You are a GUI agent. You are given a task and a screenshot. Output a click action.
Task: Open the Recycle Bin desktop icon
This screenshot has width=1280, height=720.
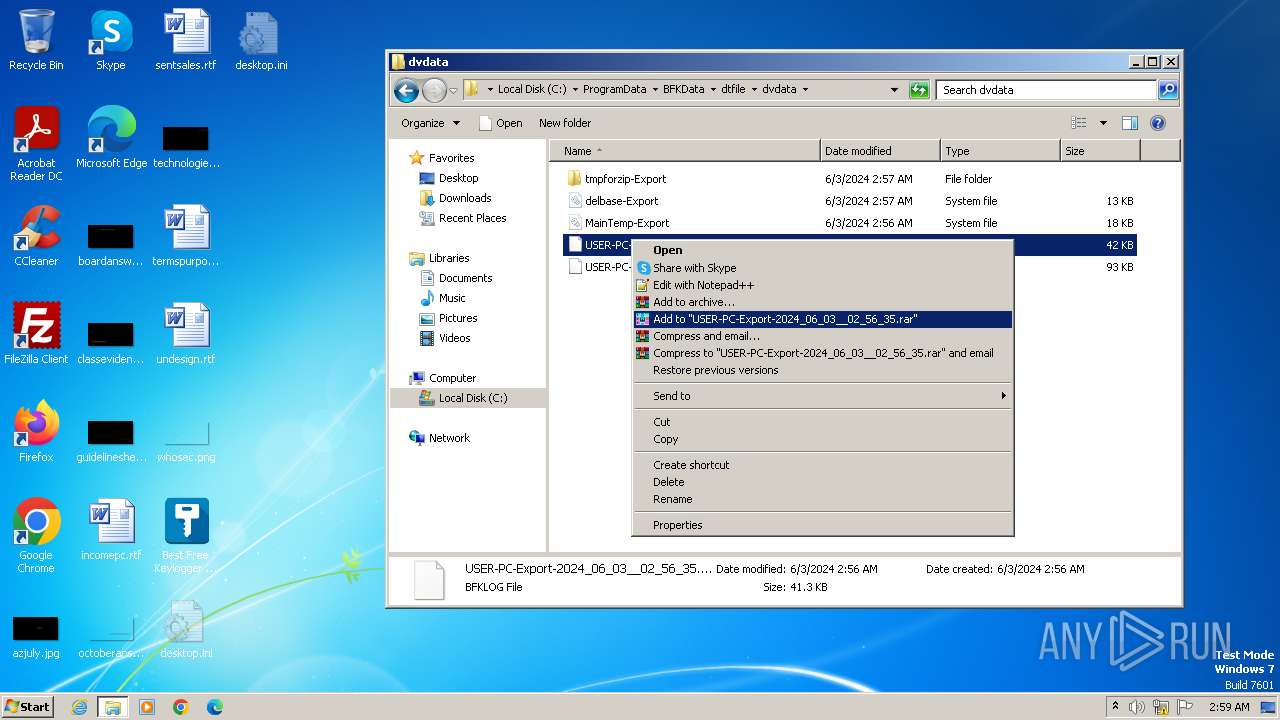[36, 40]
